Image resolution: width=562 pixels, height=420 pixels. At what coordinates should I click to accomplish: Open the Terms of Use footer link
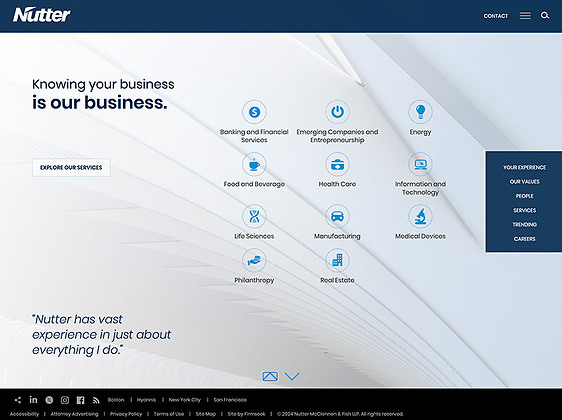pyautogui.click(x=169, y=414)
